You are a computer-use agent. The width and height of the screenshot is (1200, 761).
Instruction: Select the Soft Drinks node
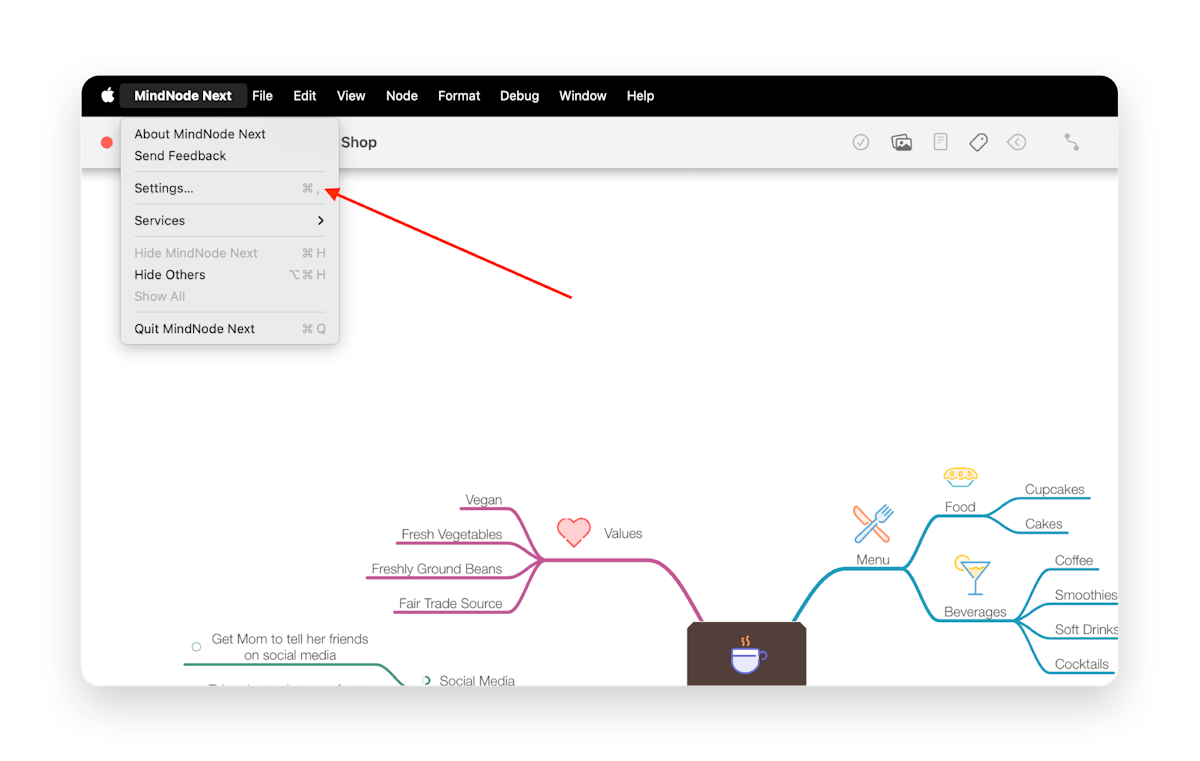tap(1086, 630)
